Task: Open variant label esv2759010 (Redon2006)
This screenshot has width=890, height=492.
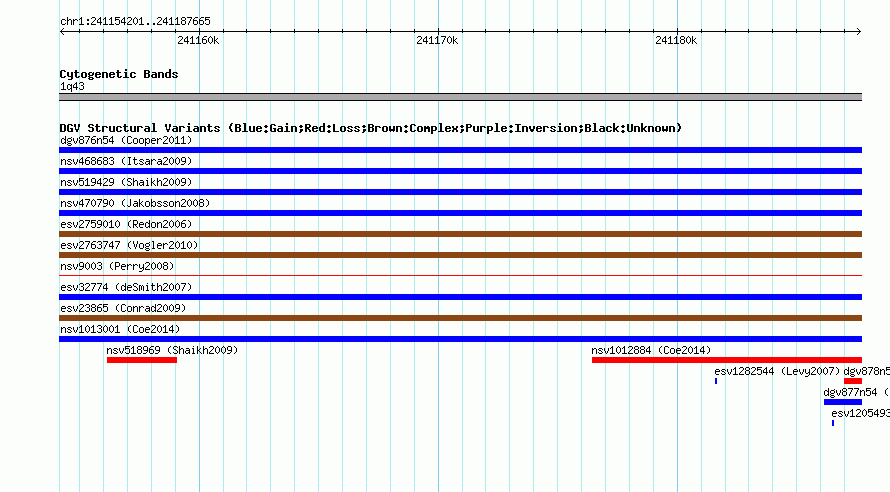Action: [x=126, y=224]
